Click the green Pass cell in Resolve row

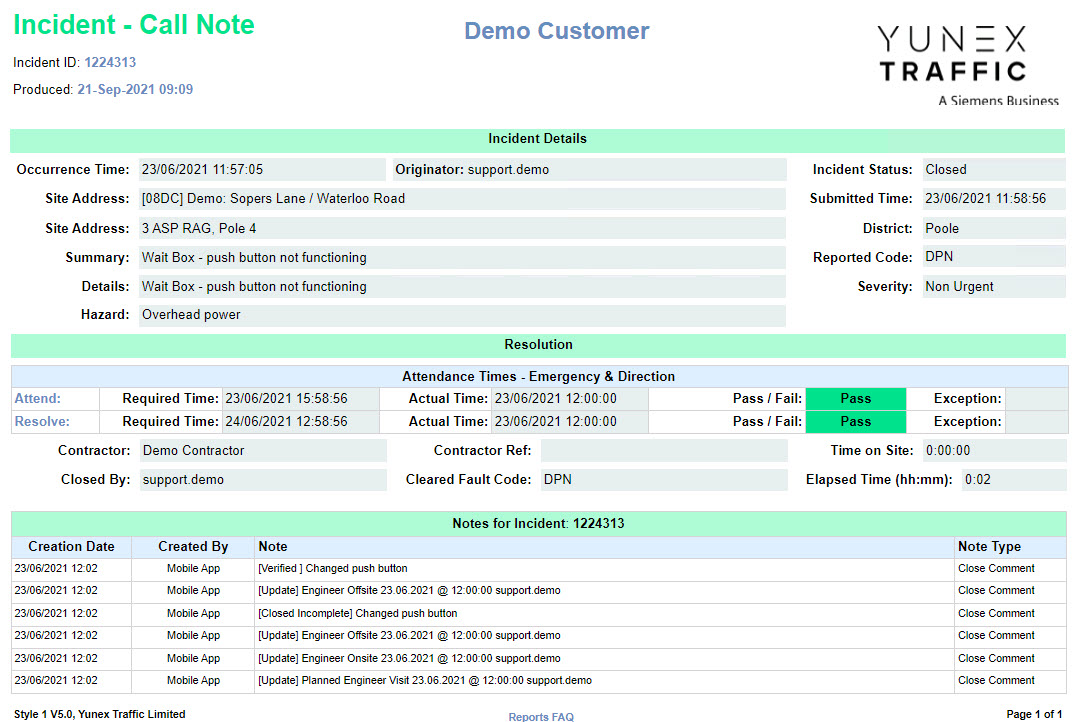pos(856,422)
